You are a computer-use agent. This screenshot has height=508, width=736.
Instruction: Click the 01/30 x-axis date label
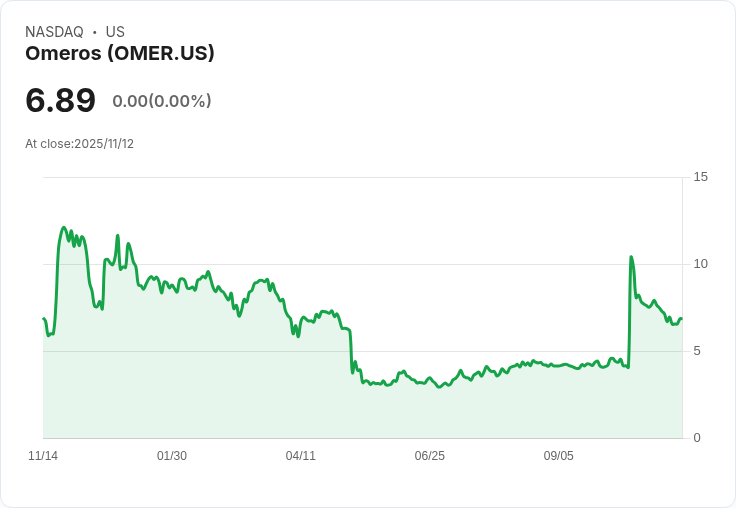click(x=172, y=455)
